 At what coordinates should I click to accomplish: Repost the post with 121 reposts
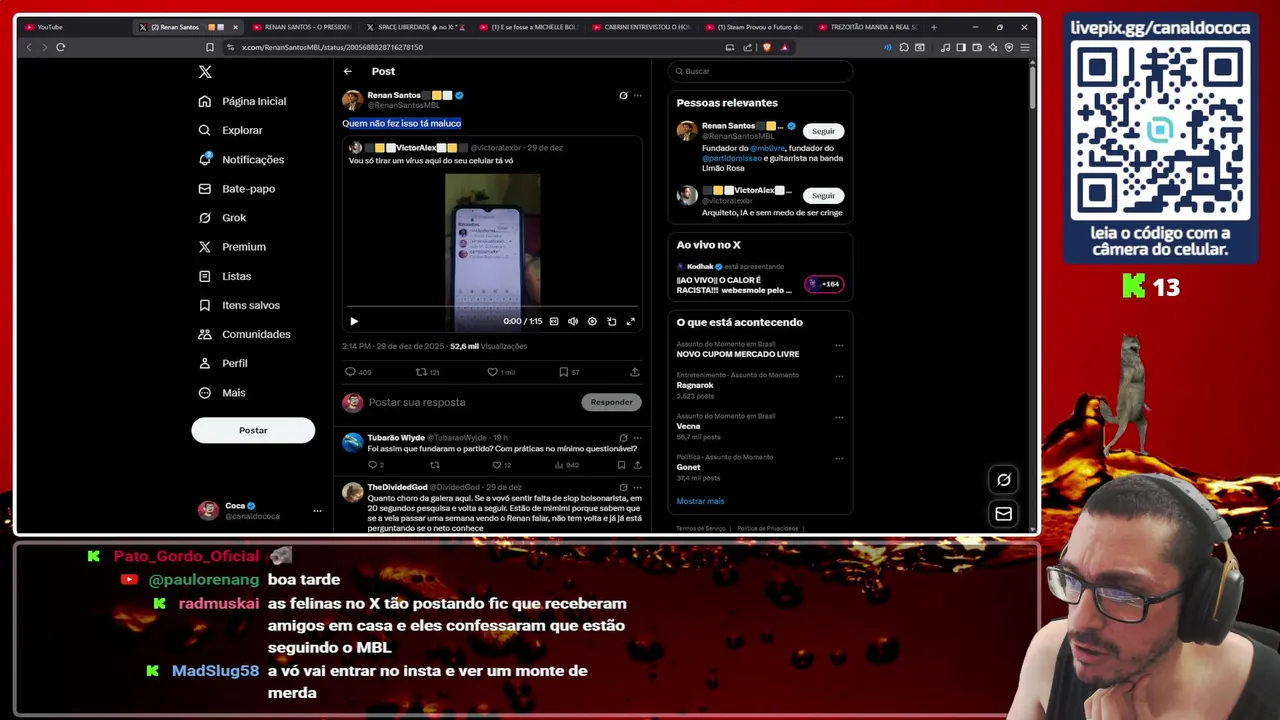427,372
